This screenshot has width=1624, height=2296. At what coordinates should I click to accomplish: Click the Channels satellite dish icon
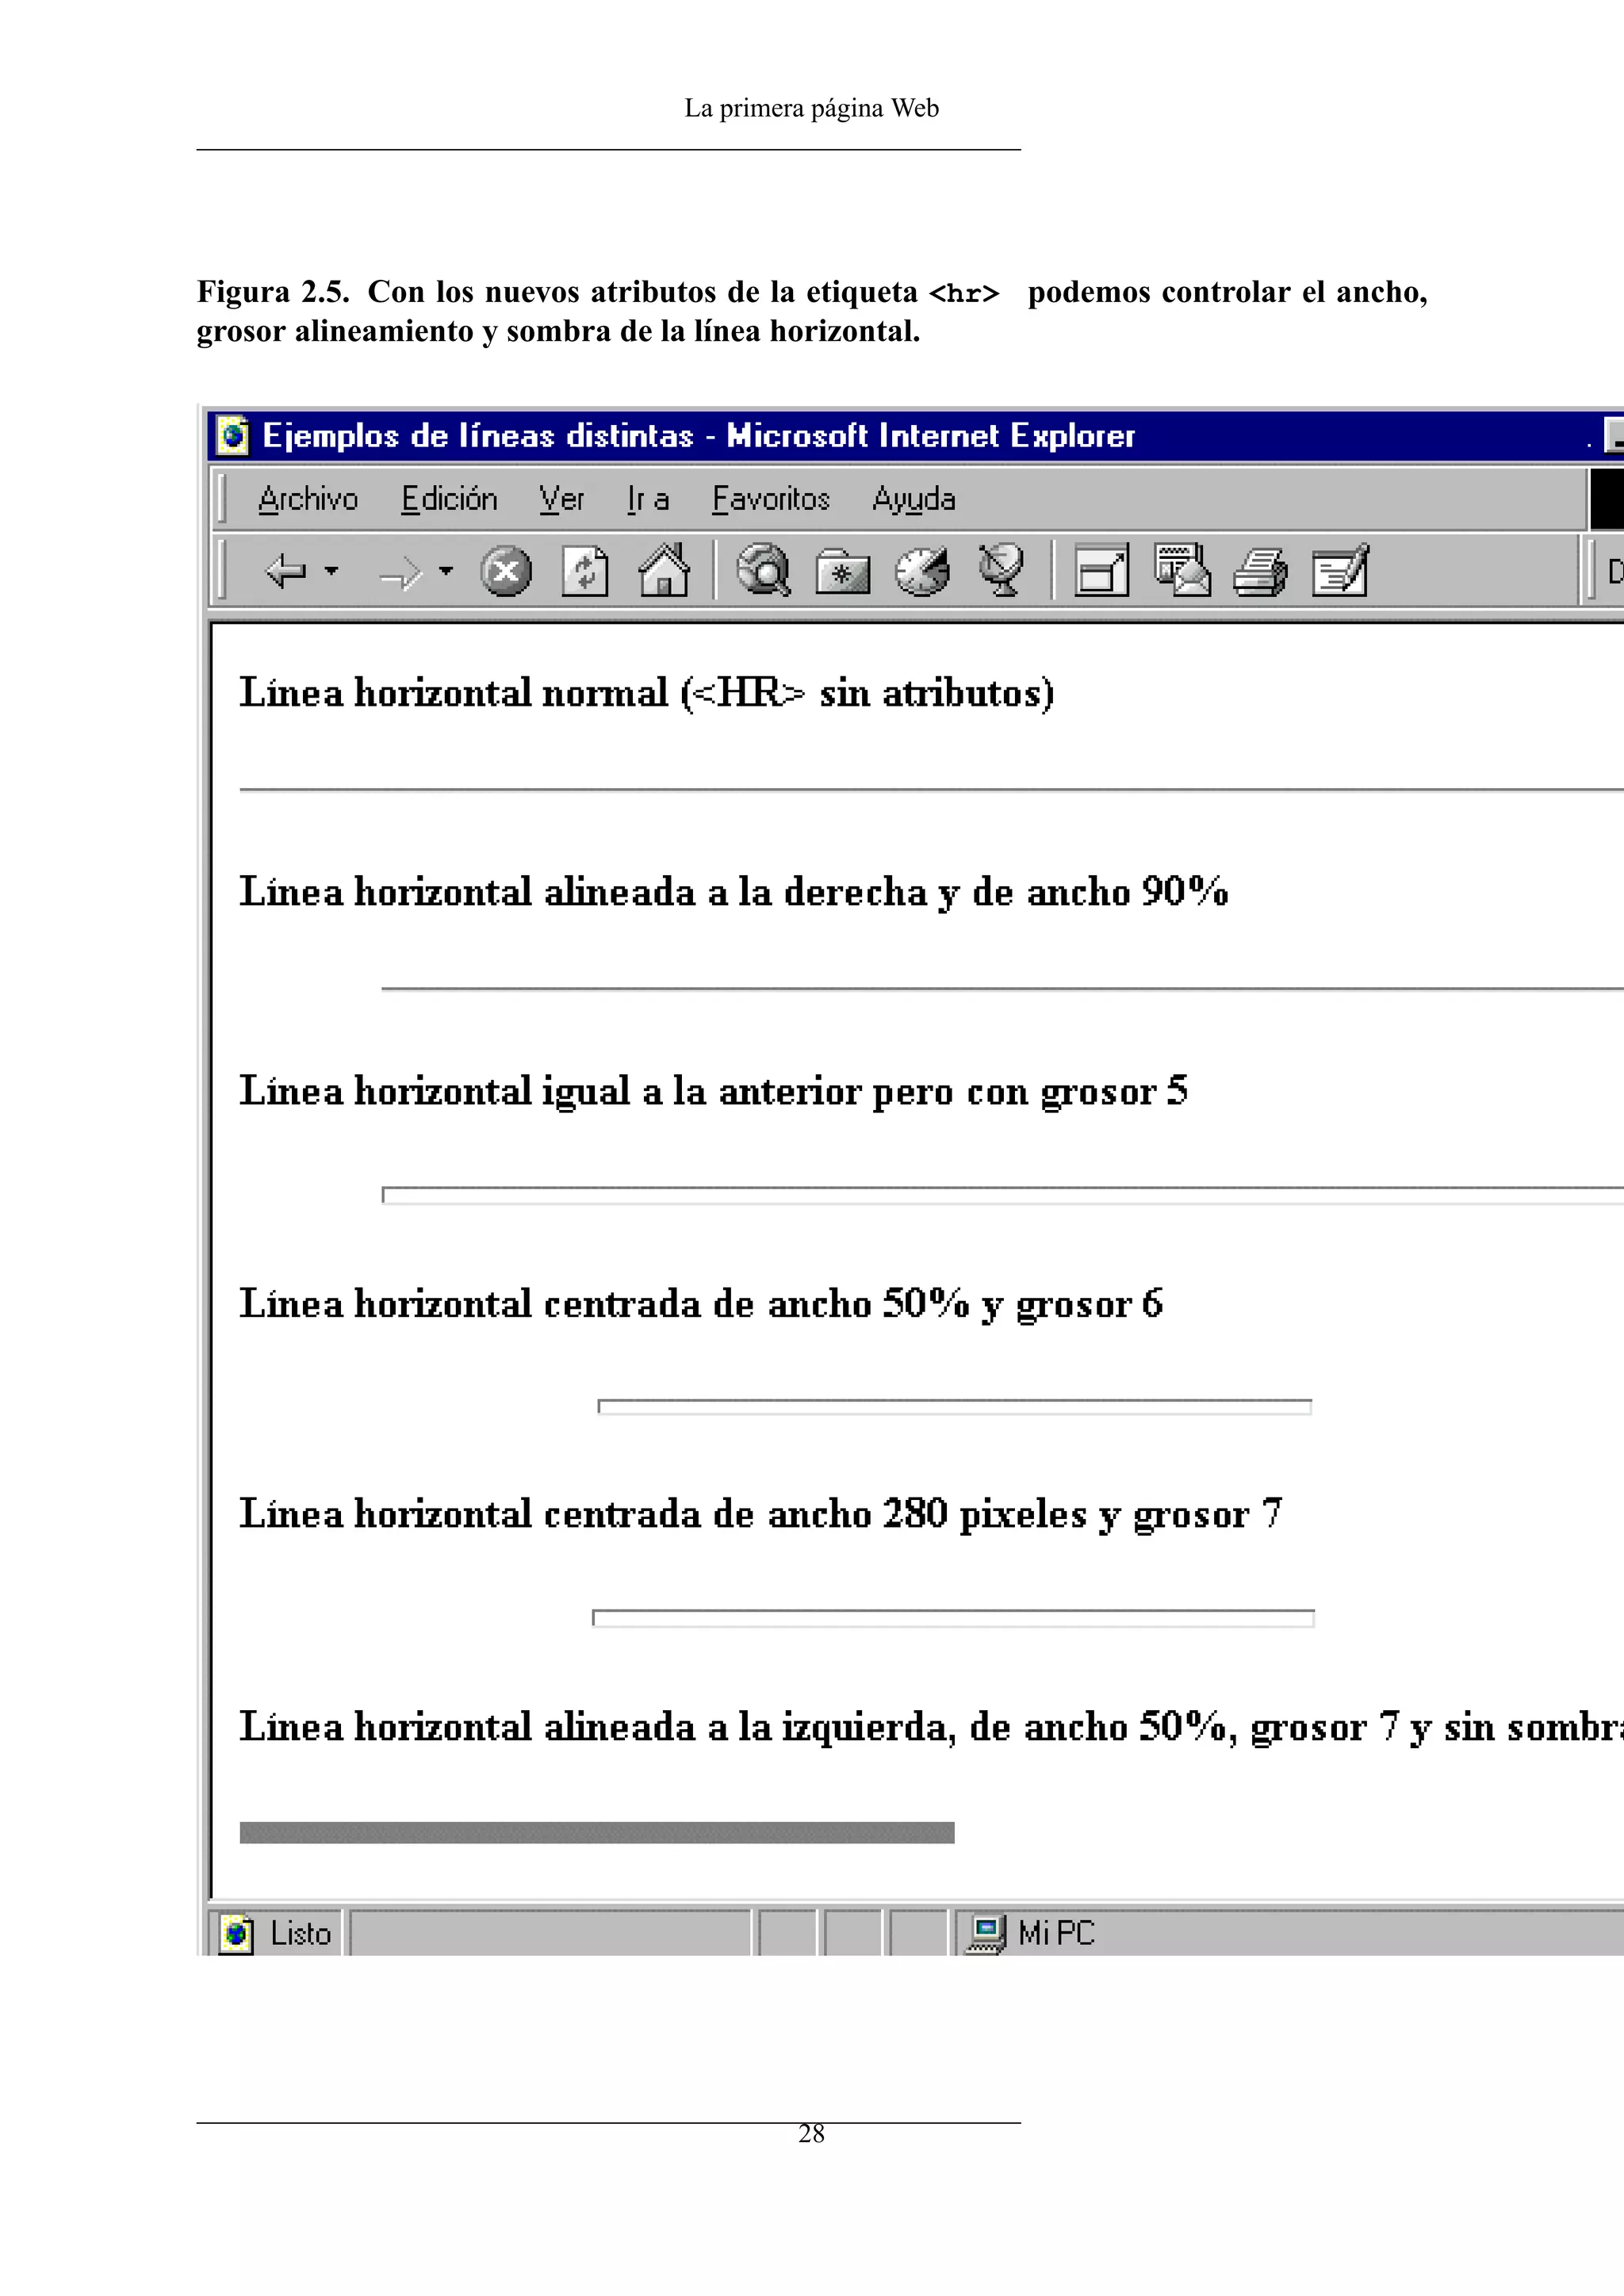(1001, 571)
